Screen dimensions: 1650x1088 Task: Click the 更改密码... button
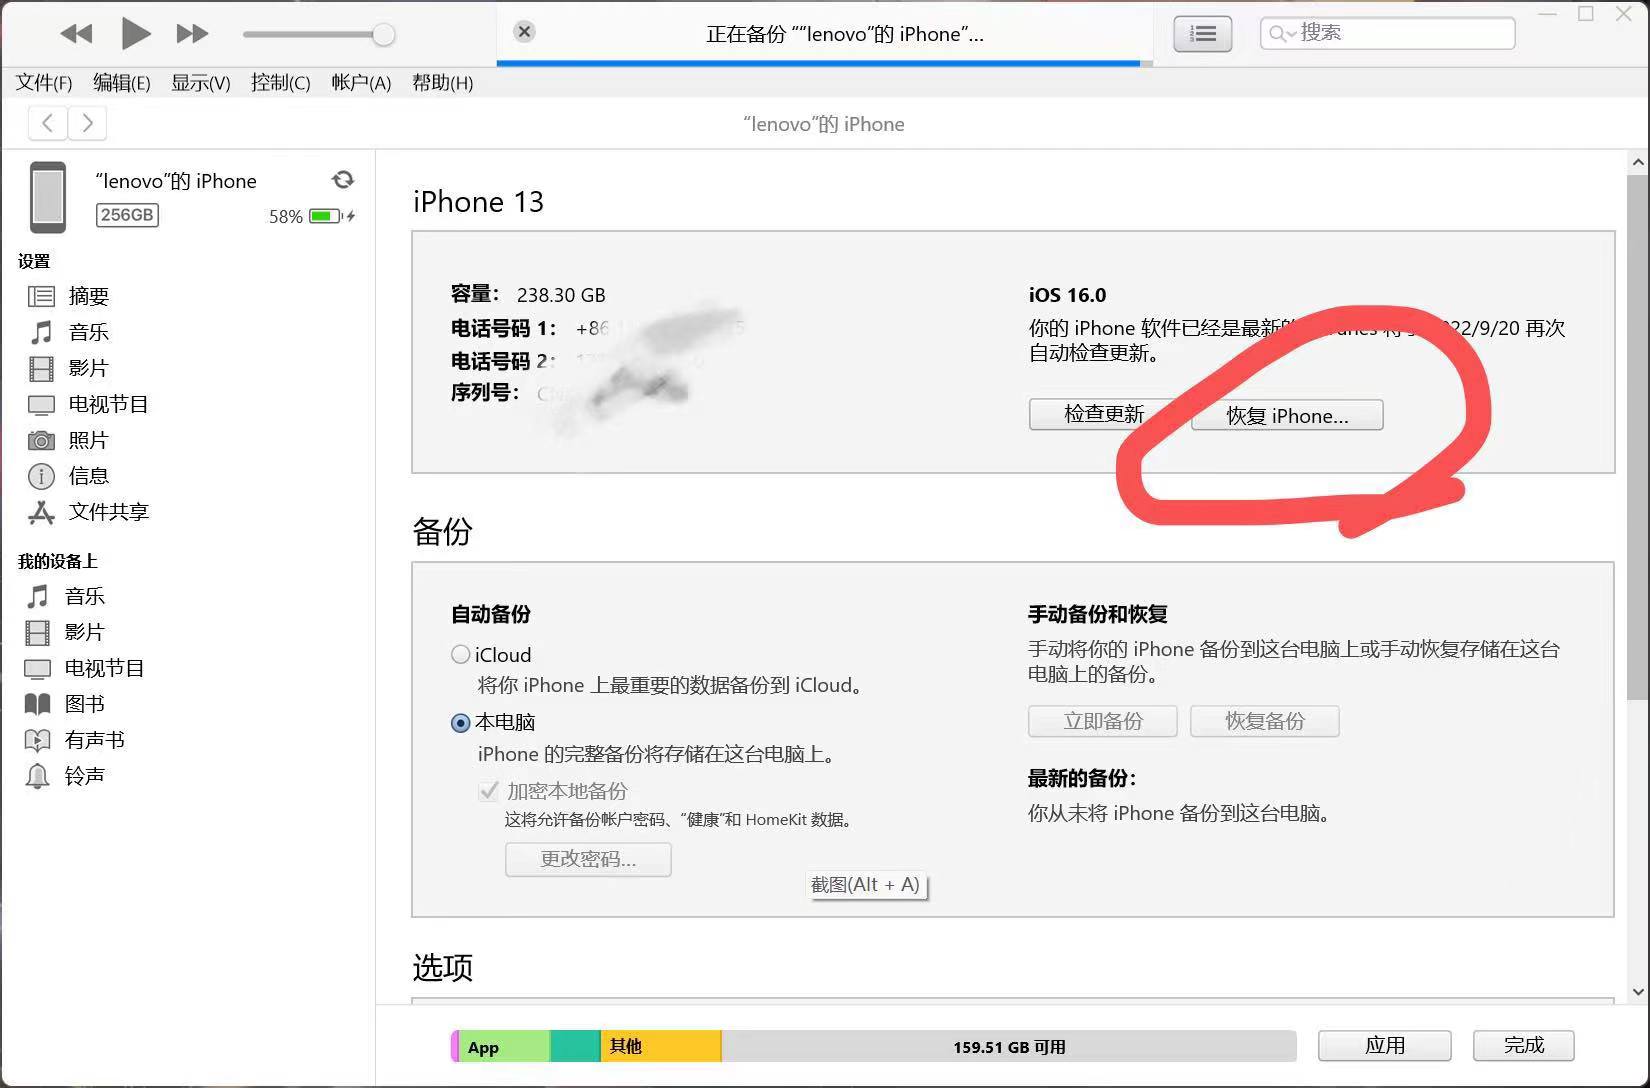[x=588, y=859]
